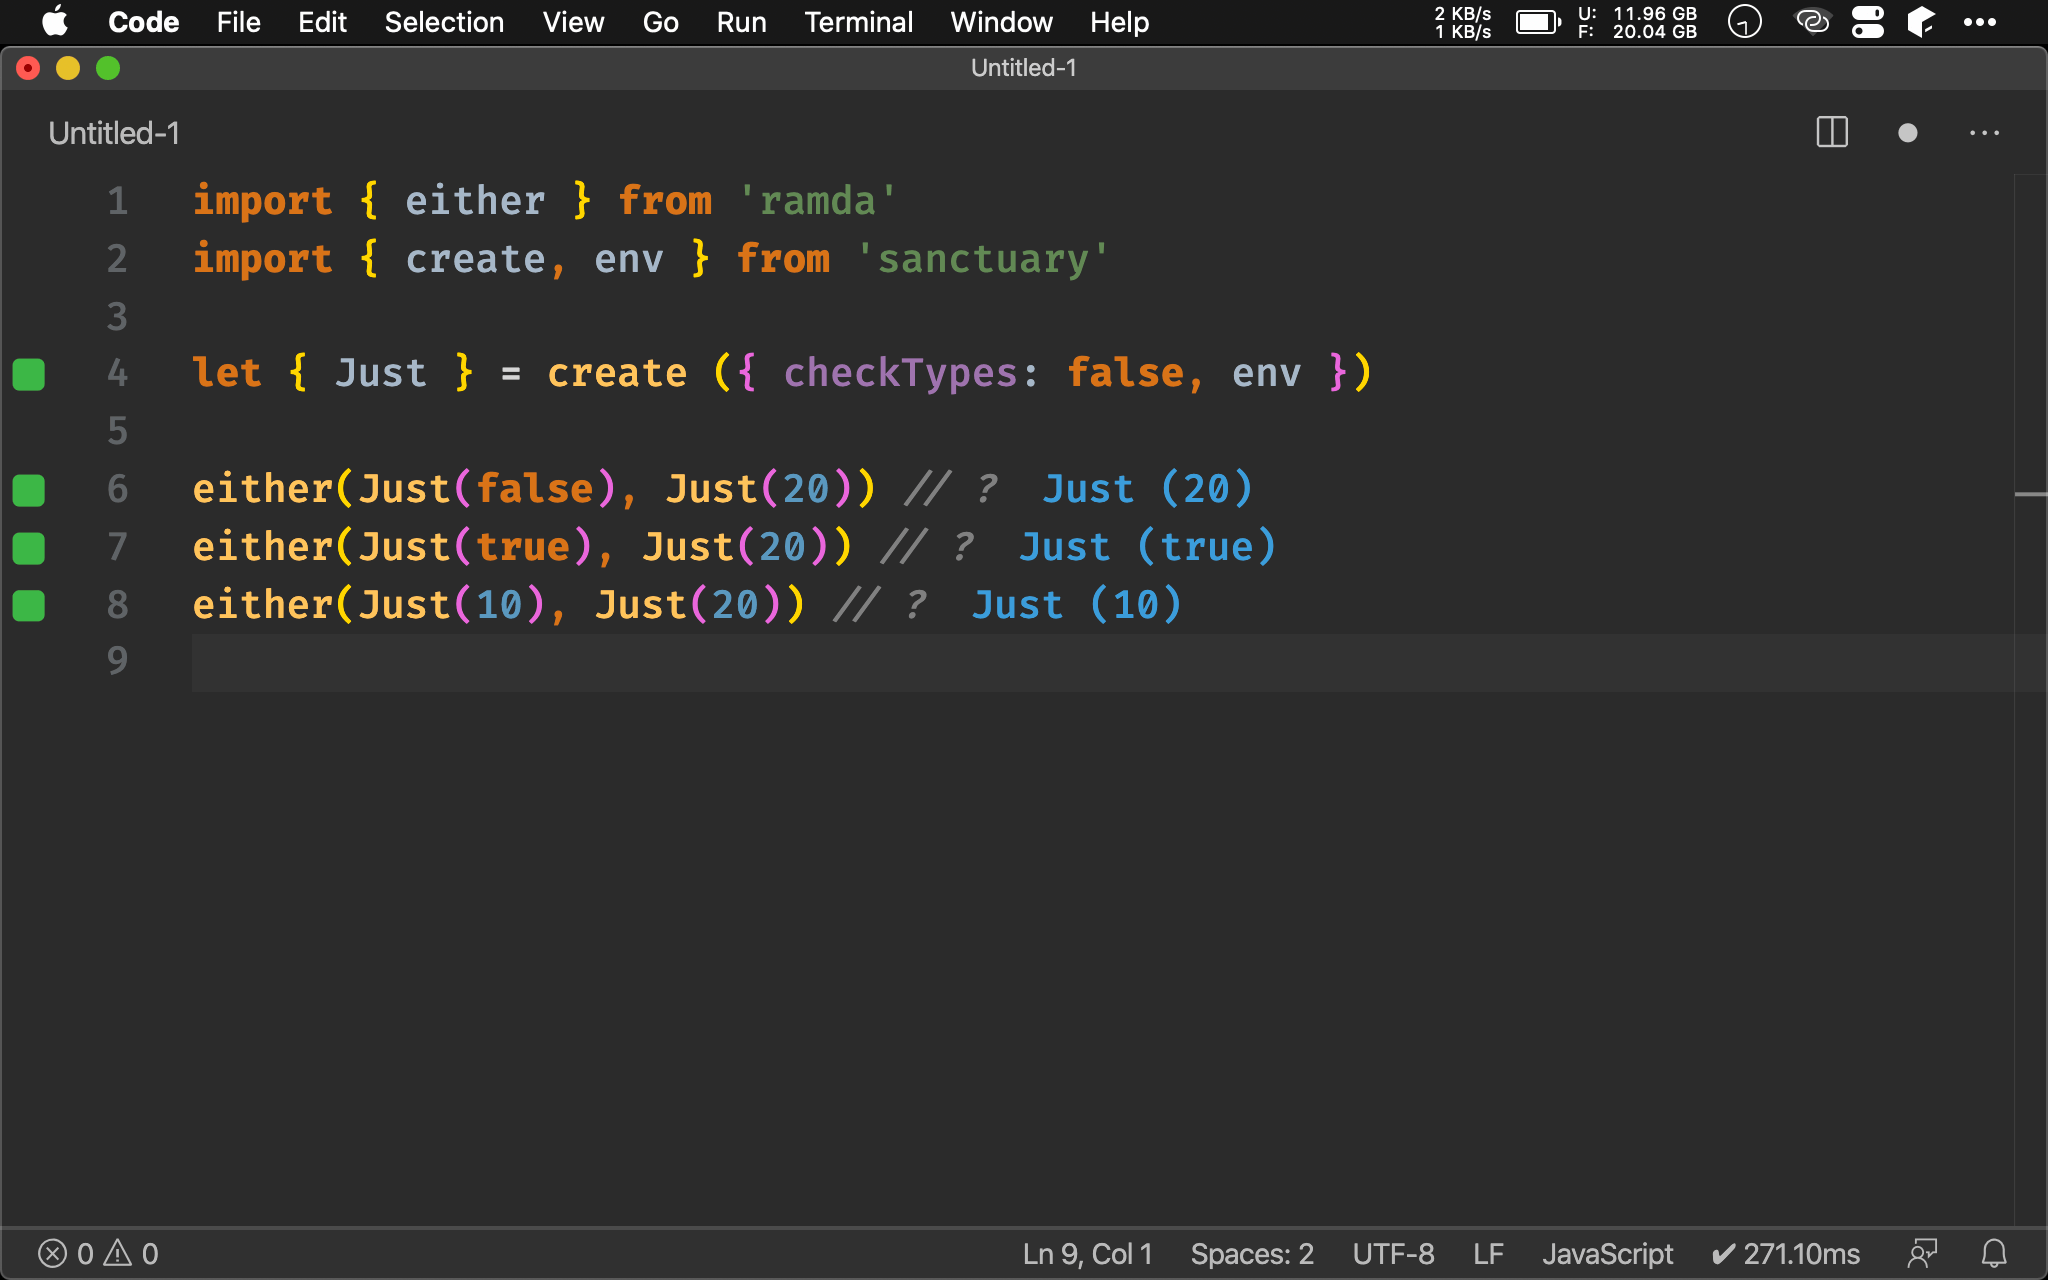
Task: Click the 'let' keyword on line 4
Action: coord(227,373)
